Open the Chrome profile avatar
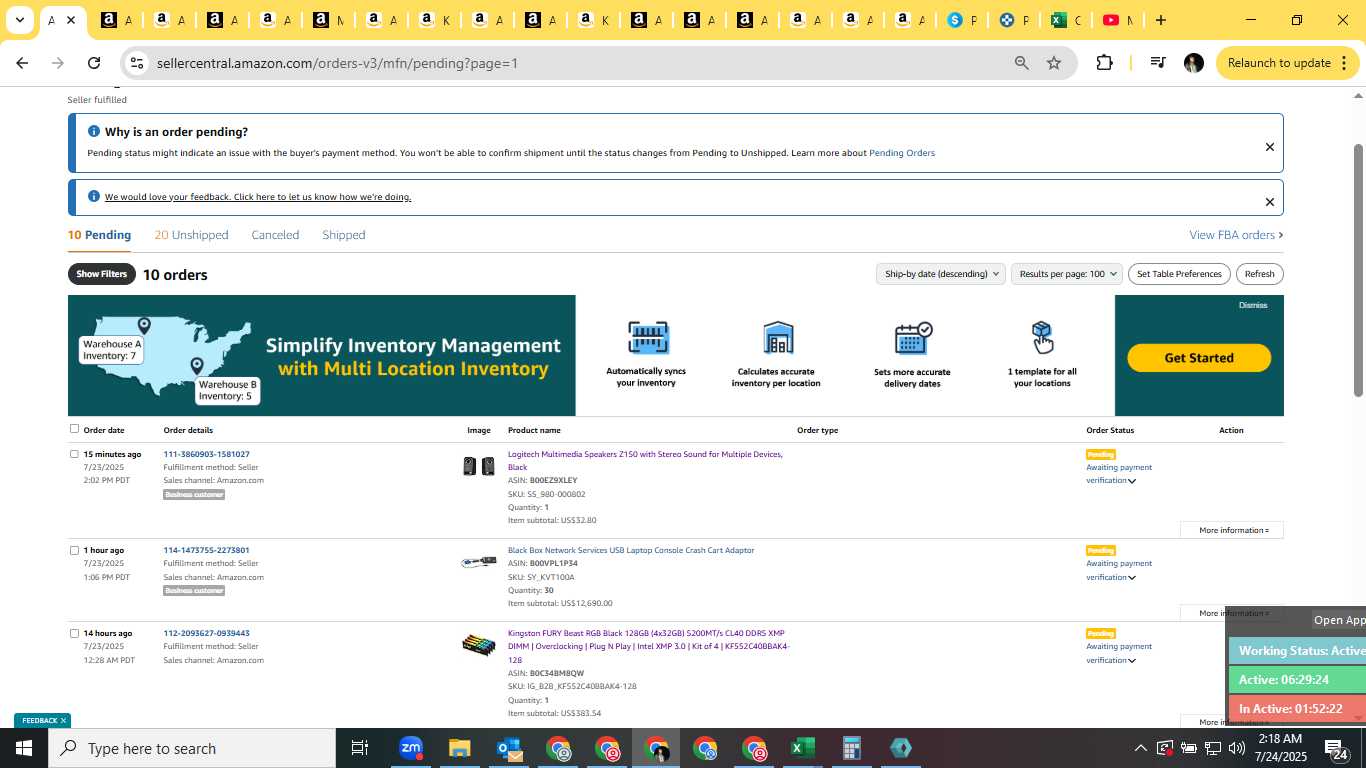 click(x=1193, y=63)
